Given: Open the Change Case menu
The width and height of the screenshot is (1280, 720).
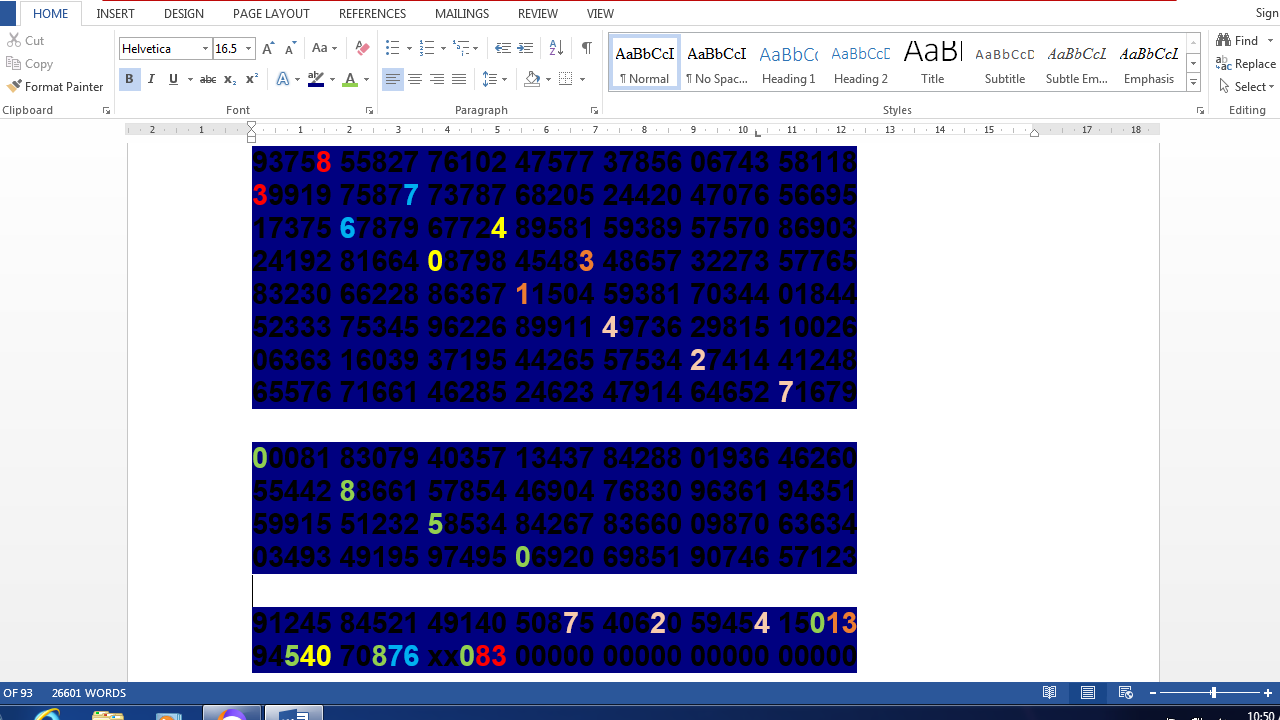Looking at the screenshot, I should click(x=324, y=48).
